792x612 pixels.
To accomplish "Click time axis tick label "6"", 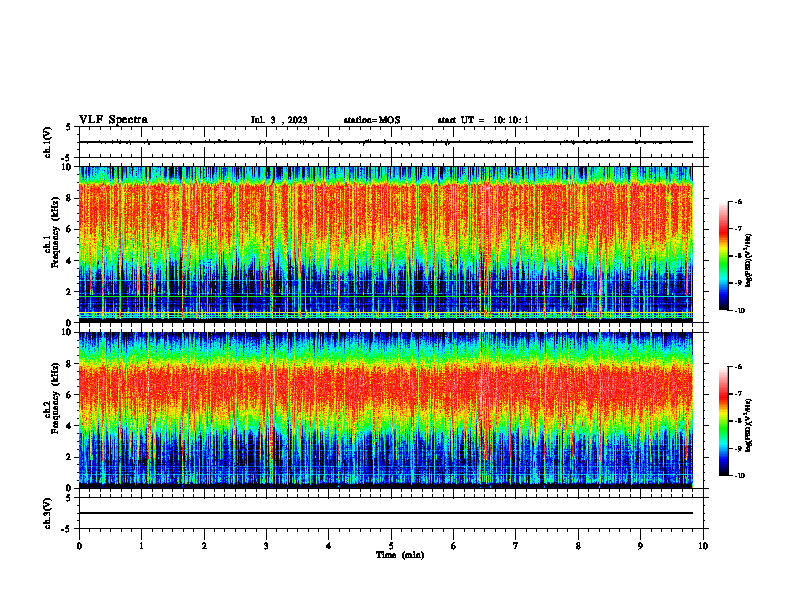I will 454,546.
